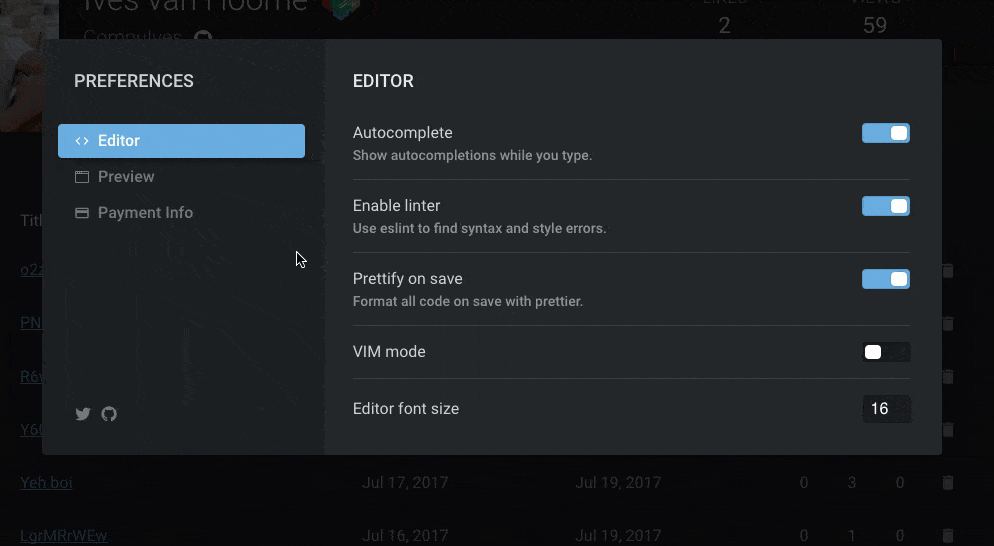Viewport: 994px width, 546px height.
Task: Click the partially hidden R6v sandbox link
Action: (x=31, y=377)
